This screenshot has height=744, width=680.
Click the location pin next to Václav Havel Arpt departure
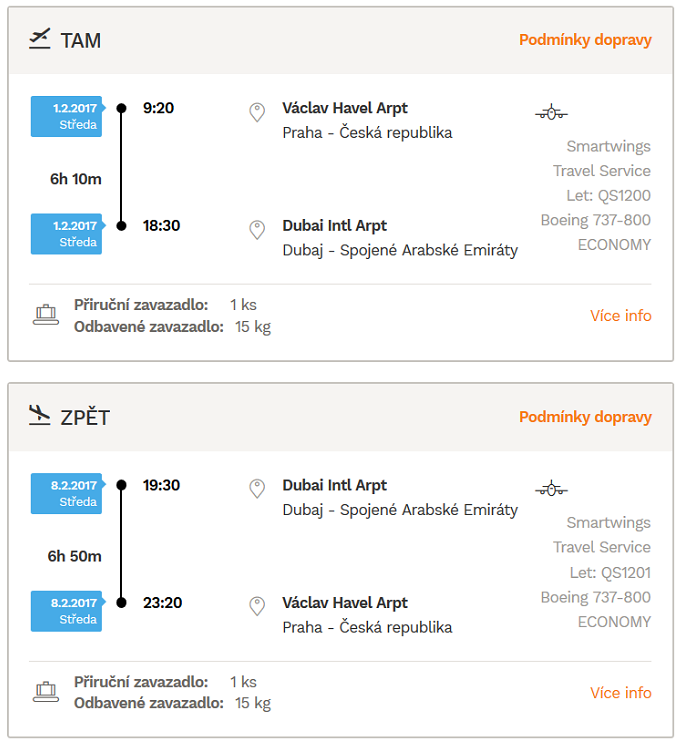257,112
